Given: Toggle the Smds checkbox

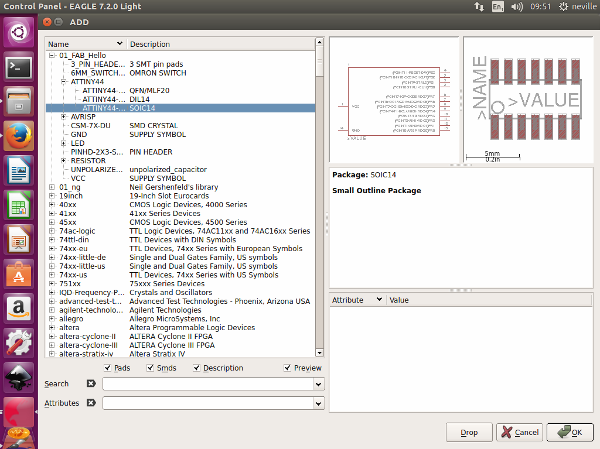Looking at the screenshot, I should tap(150, 367).
